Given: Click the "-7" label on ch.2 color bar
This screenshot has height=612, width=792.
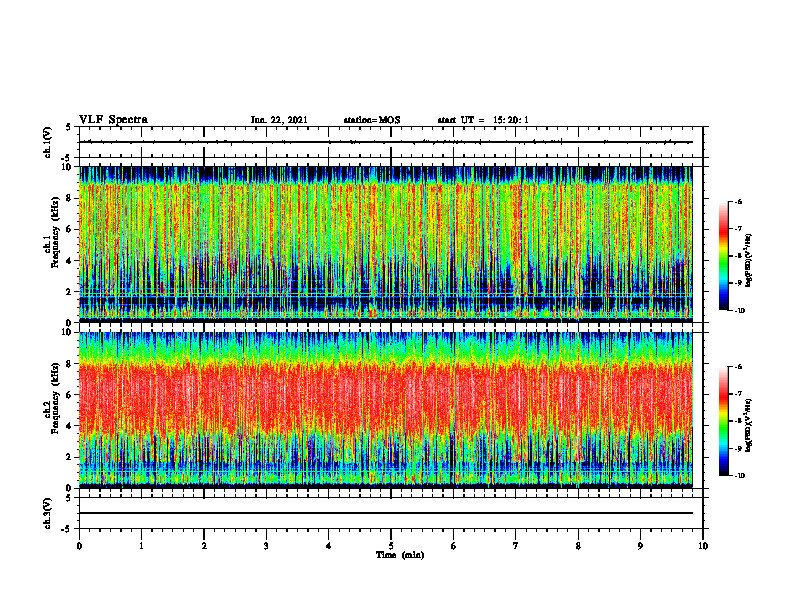Looking at the screenshot, I should (x=738, y=394).
